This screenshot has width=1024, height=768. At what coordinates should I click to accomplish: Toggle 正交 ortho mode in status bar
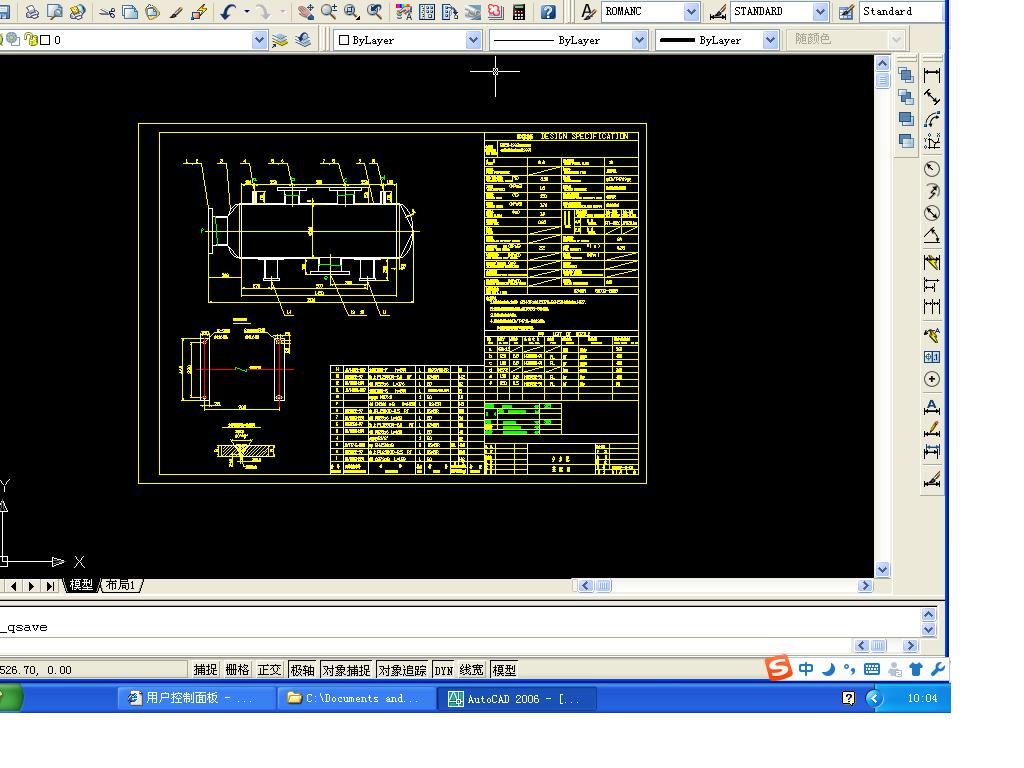point(270,670)
